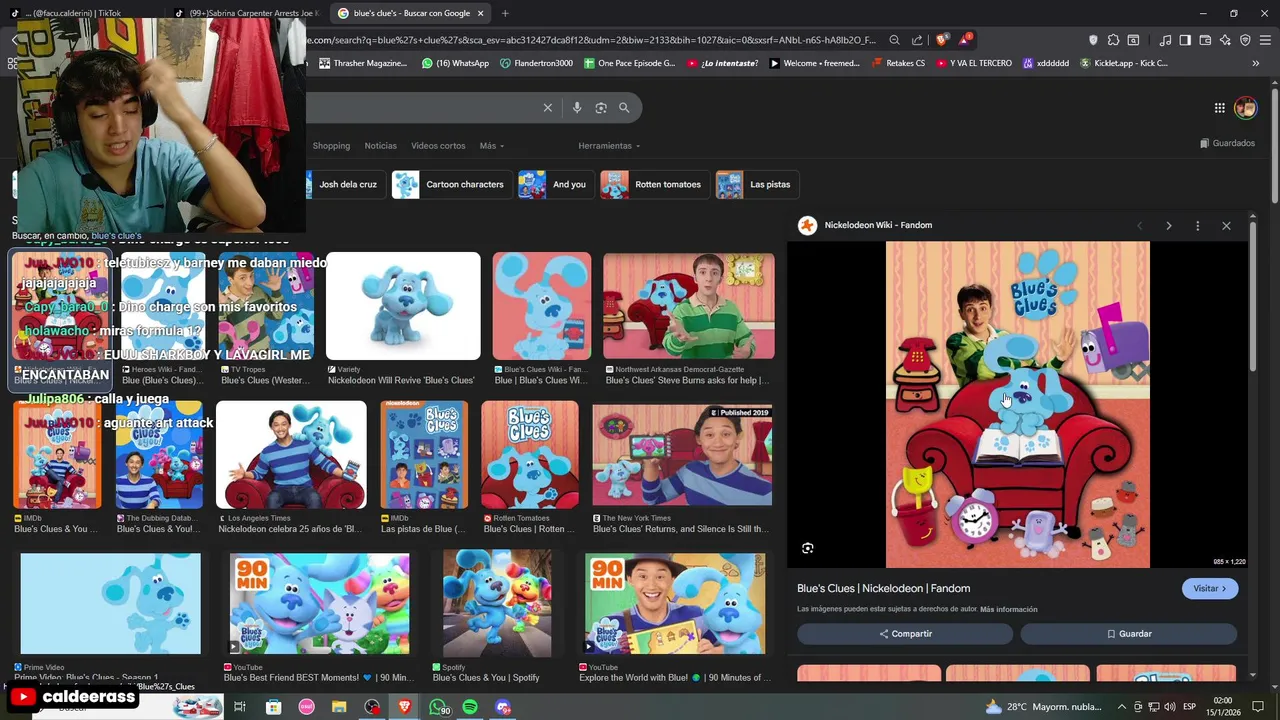The width and height of the screenshot is (1280, 720).
Task: Open Los Angeles Times result thumbnail
Action: coord(291,455)
